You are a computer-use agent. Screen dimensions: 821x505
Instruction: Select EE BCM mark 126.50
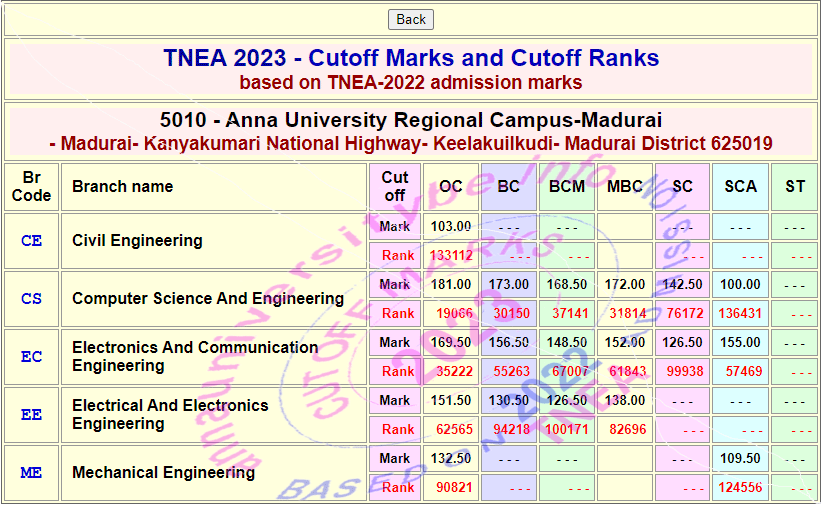click(x=567, y=401)
